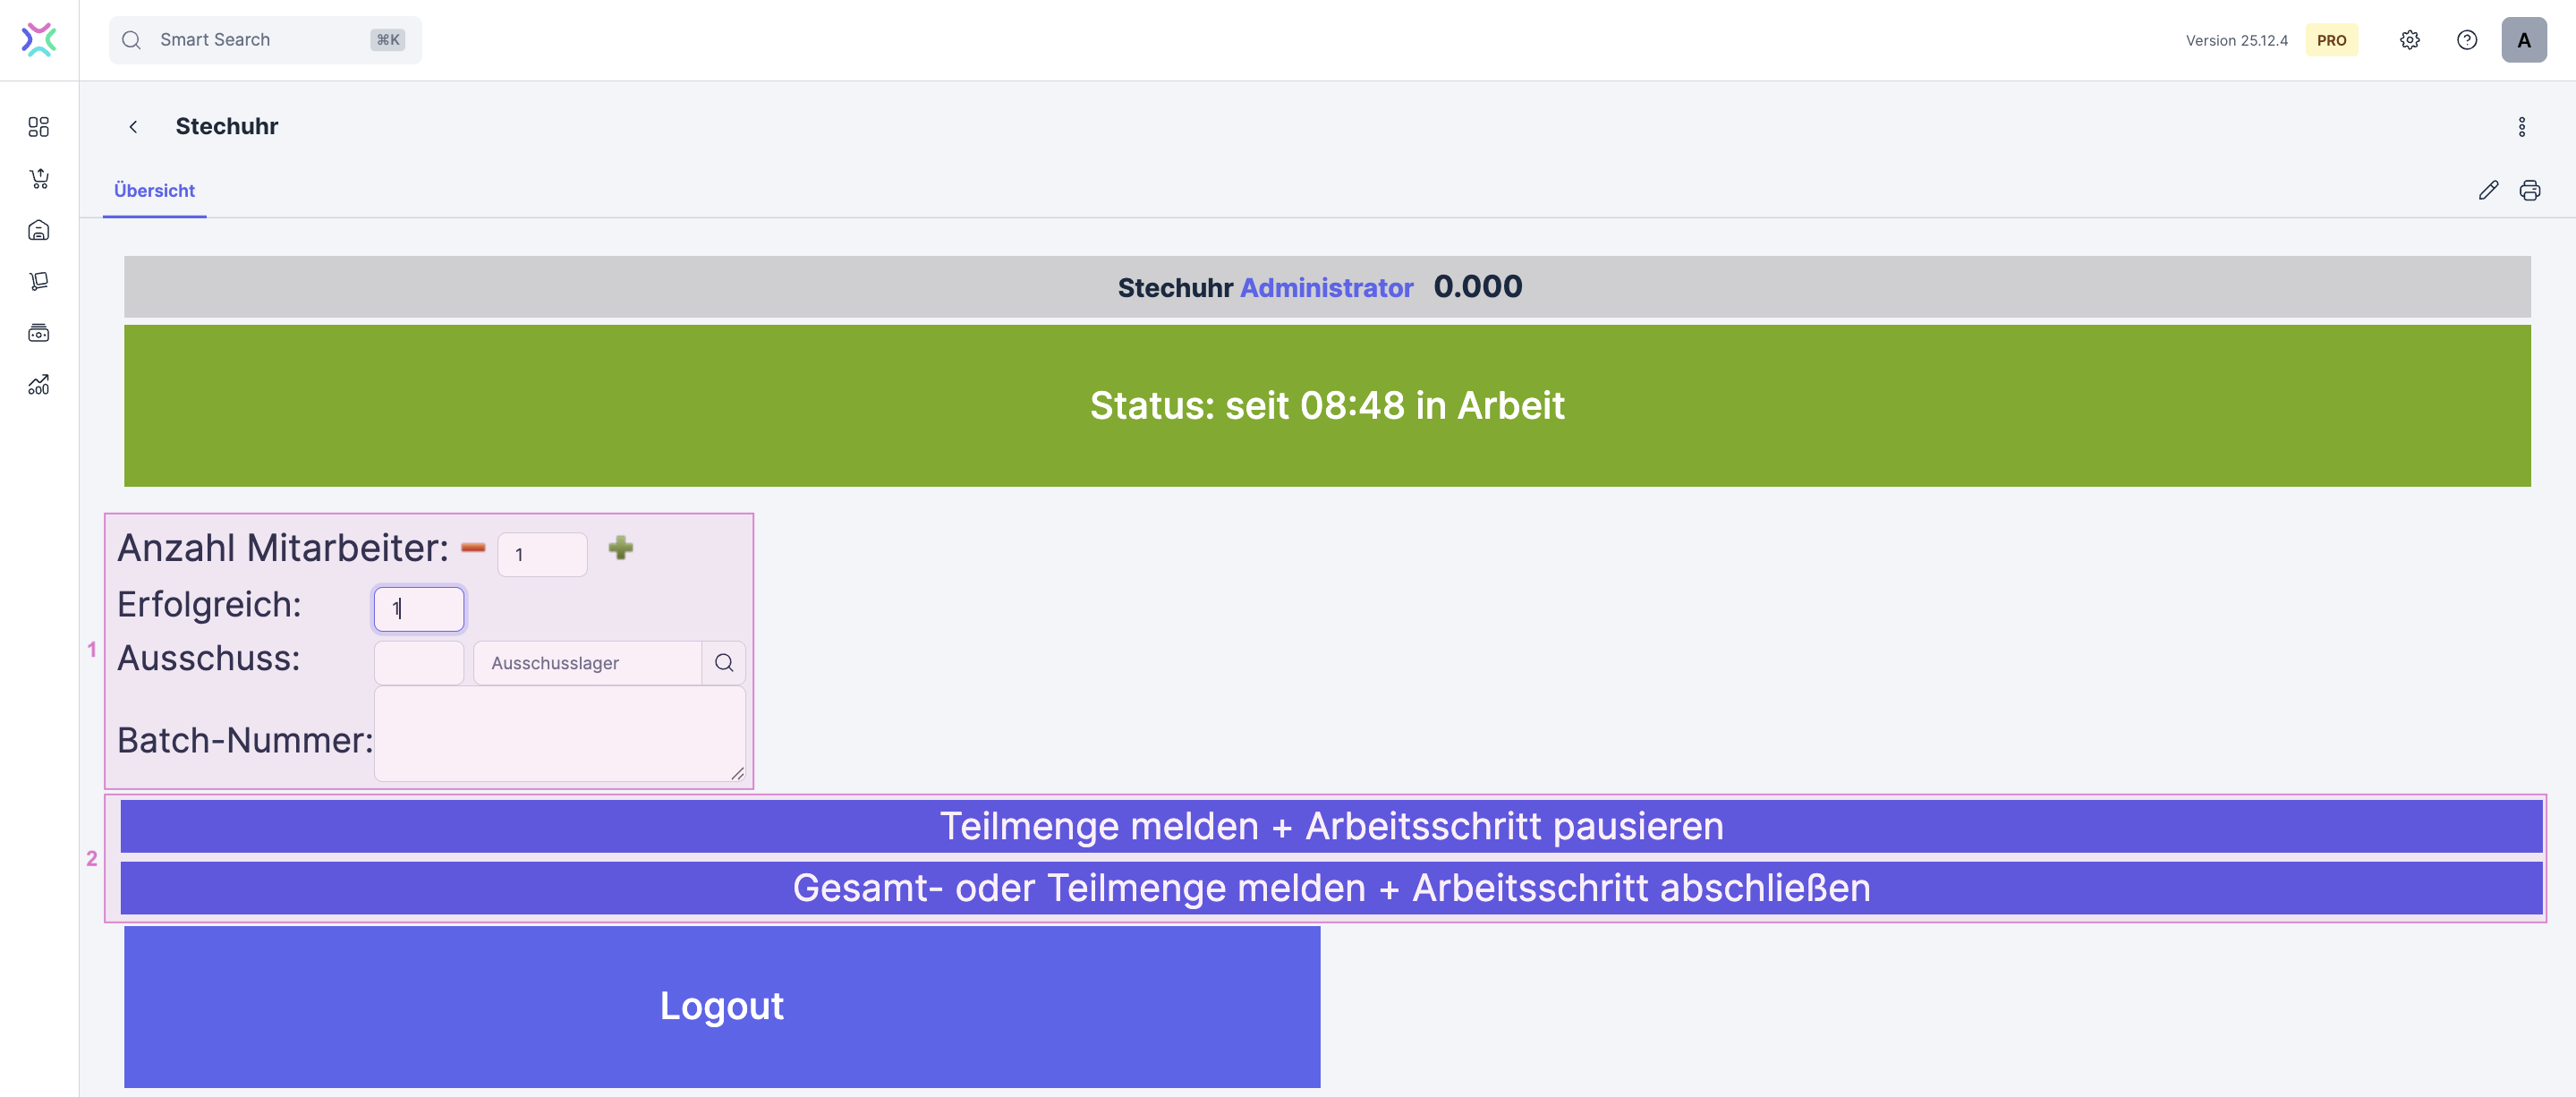The width and height of the screenshot is (2576, 1097).
Task: Open the analytics chart icon in sidebar
Action: coord(39,385)
